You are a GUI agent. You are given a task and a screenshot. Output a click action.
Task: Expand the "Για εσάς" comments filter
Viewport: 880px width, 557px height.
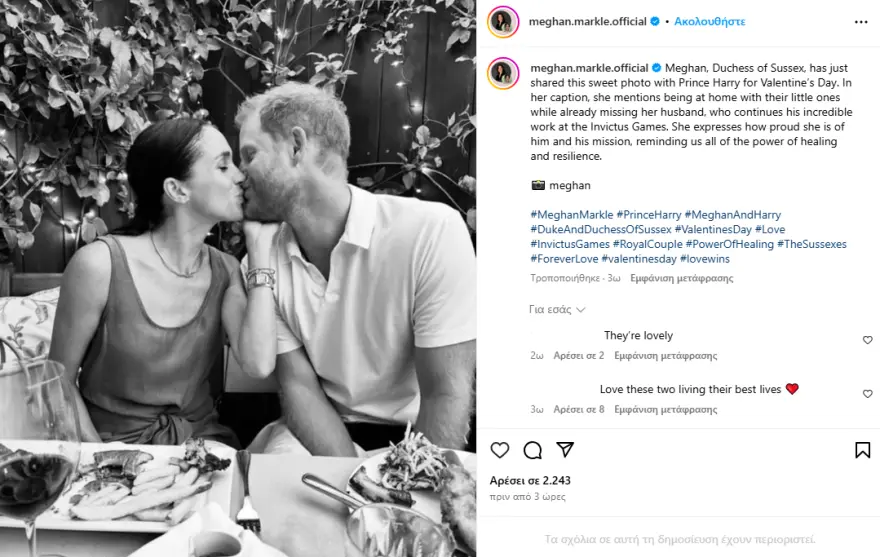pos(557,310)
